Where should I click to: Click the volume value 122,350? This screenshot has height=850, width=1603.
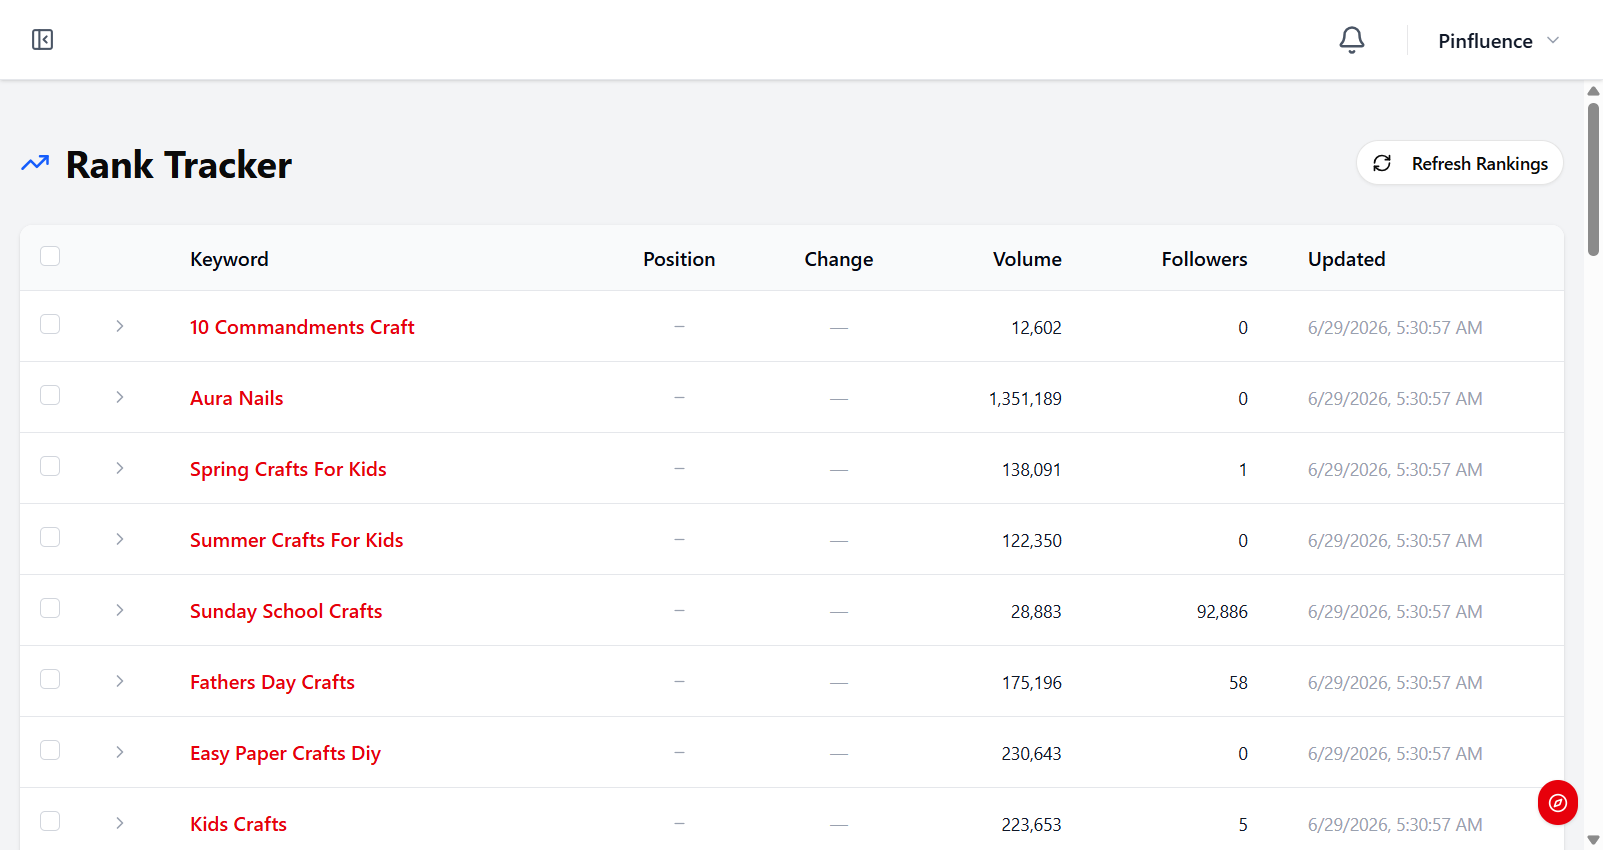point(1031,541)
